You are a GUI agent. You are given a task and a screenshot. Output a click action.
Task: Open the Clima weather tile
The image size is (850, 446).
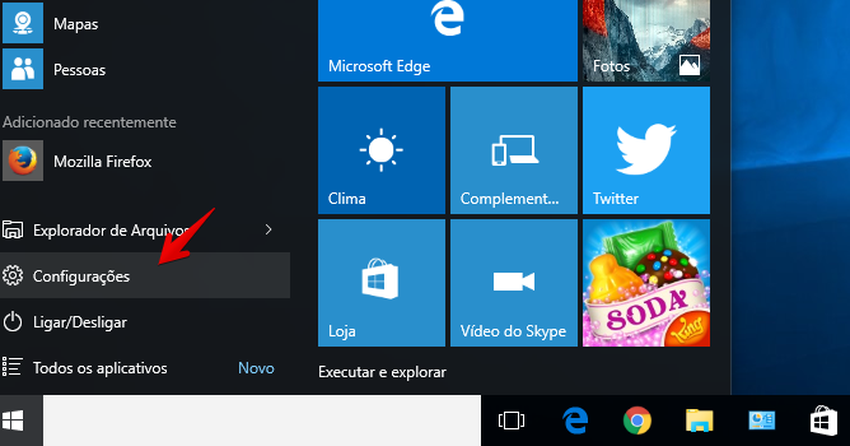click(x=382, y=150)
